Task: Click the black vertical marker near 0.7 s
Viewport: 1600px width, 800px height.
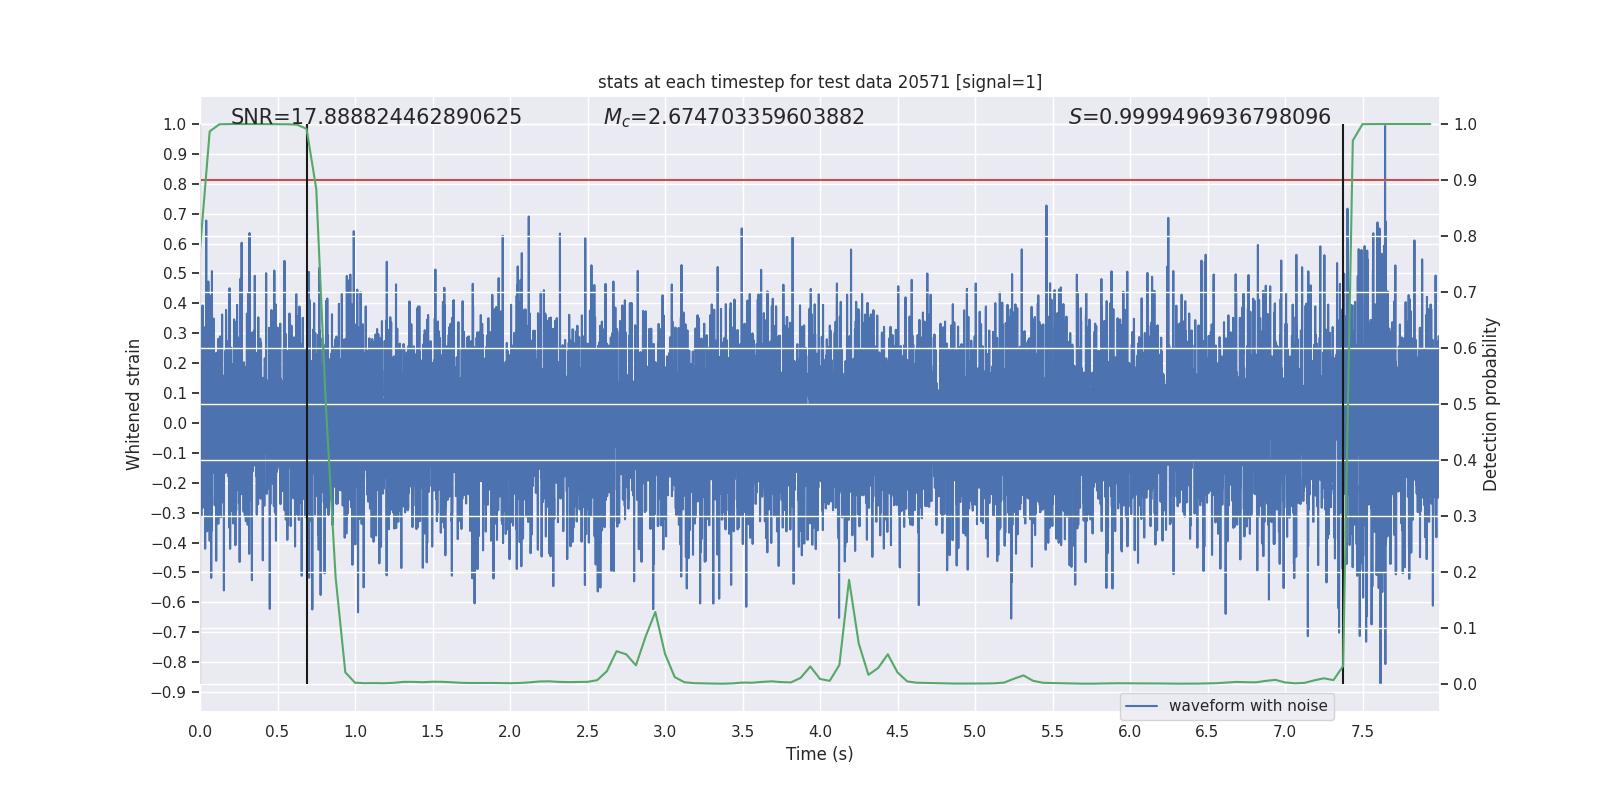Action: 307,400
